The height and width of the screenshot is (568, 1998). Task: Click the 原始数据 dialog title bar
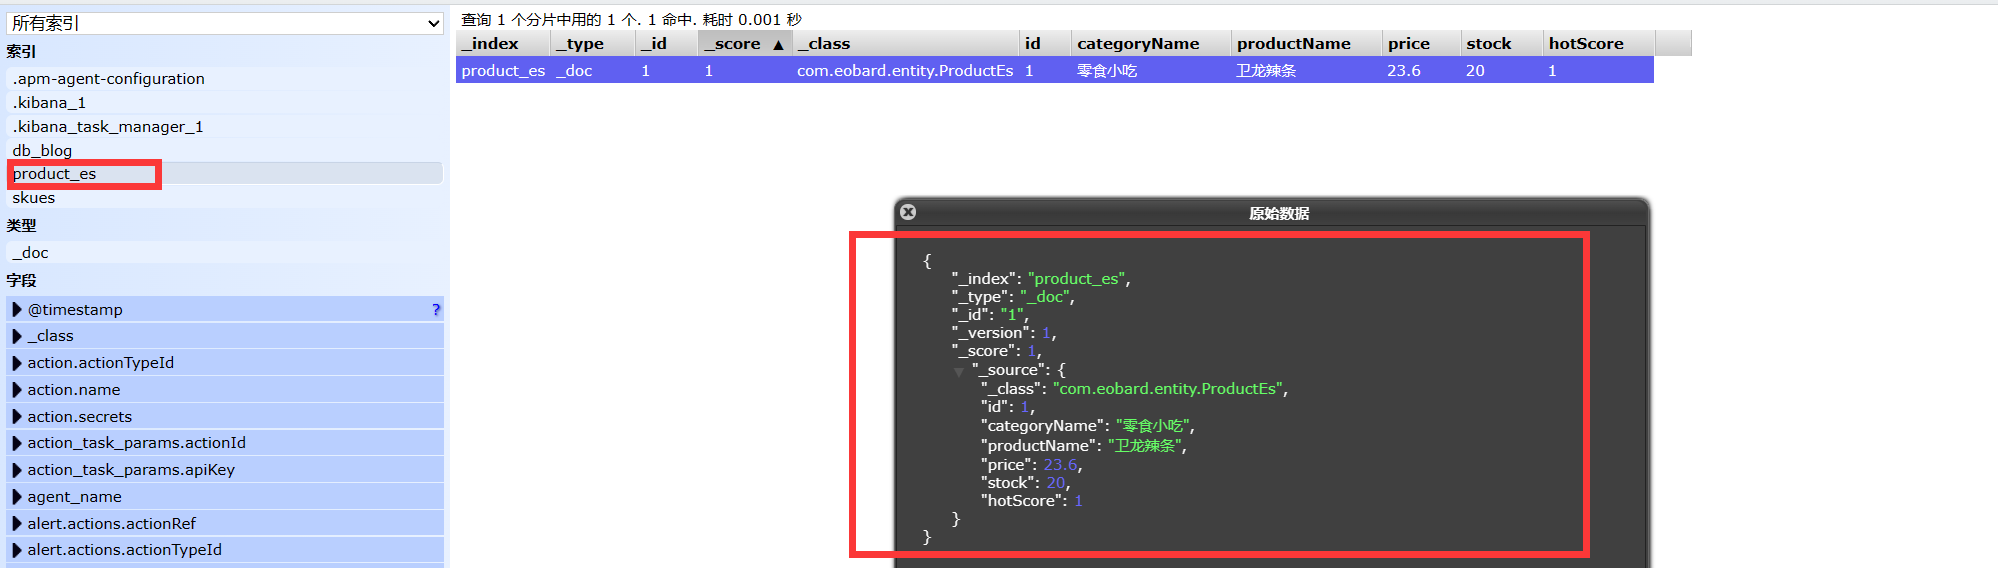[1278, 213]
